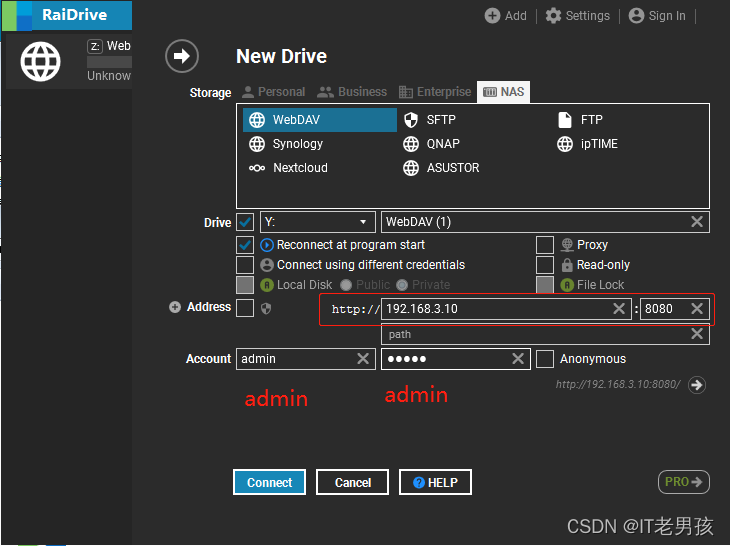Viewport: 730px width, 546px height.
Task: Switch to the Enterprise storage tab
Action: coord(435,92)
